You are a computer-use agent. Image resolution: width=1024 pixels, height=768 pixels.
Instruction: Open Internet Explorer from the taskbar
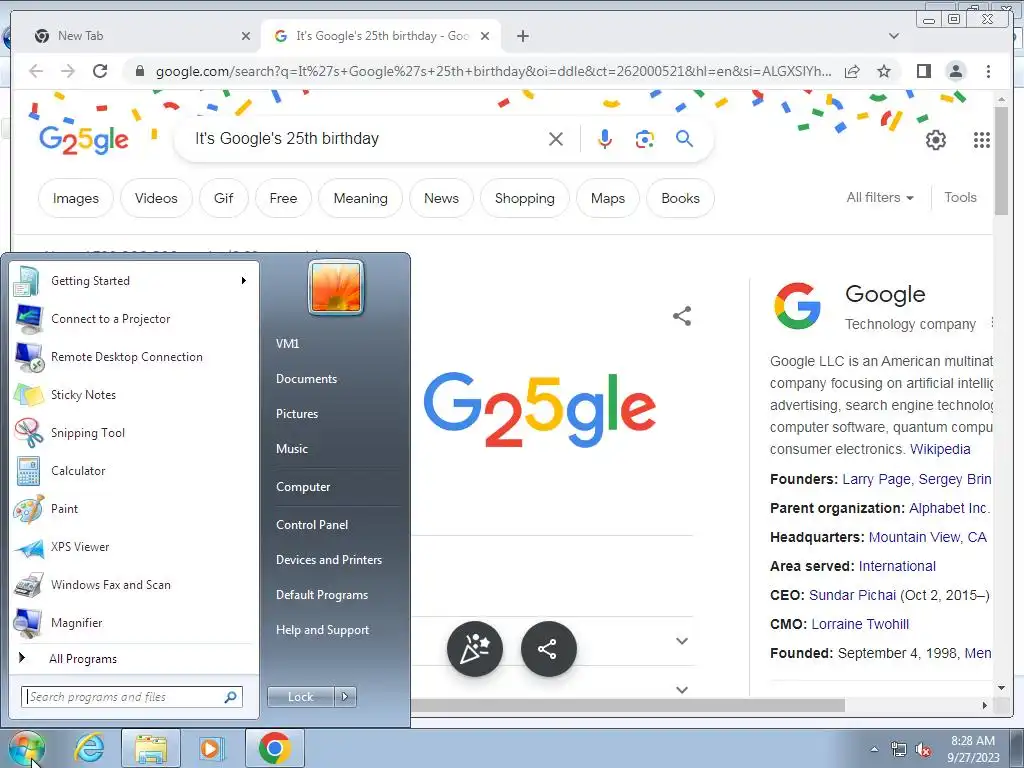click(x=89, y=748)
